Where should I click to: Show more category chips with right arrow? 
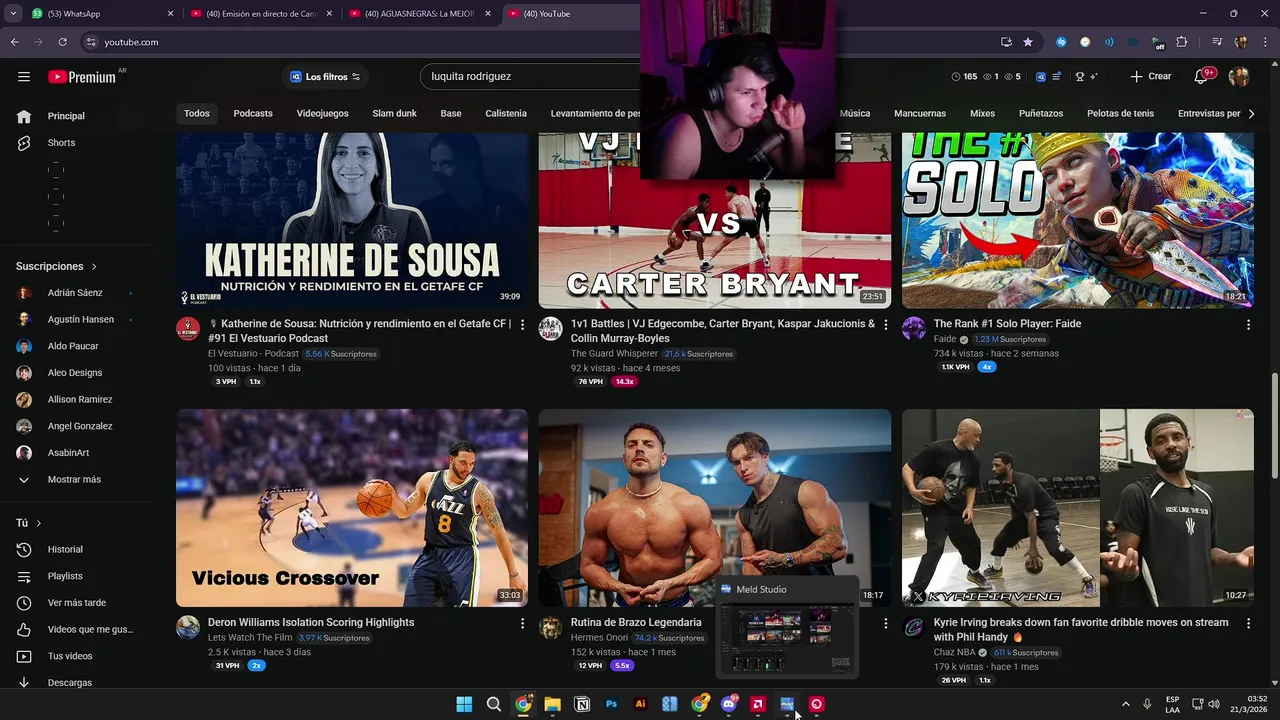point(1252,114)
